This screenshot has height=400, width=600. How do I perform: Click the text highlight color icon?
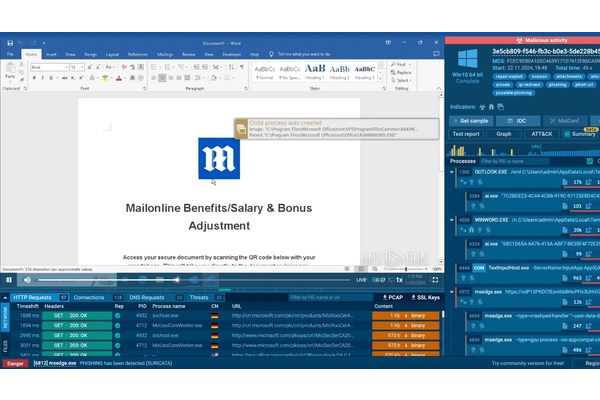pos(105,78)
